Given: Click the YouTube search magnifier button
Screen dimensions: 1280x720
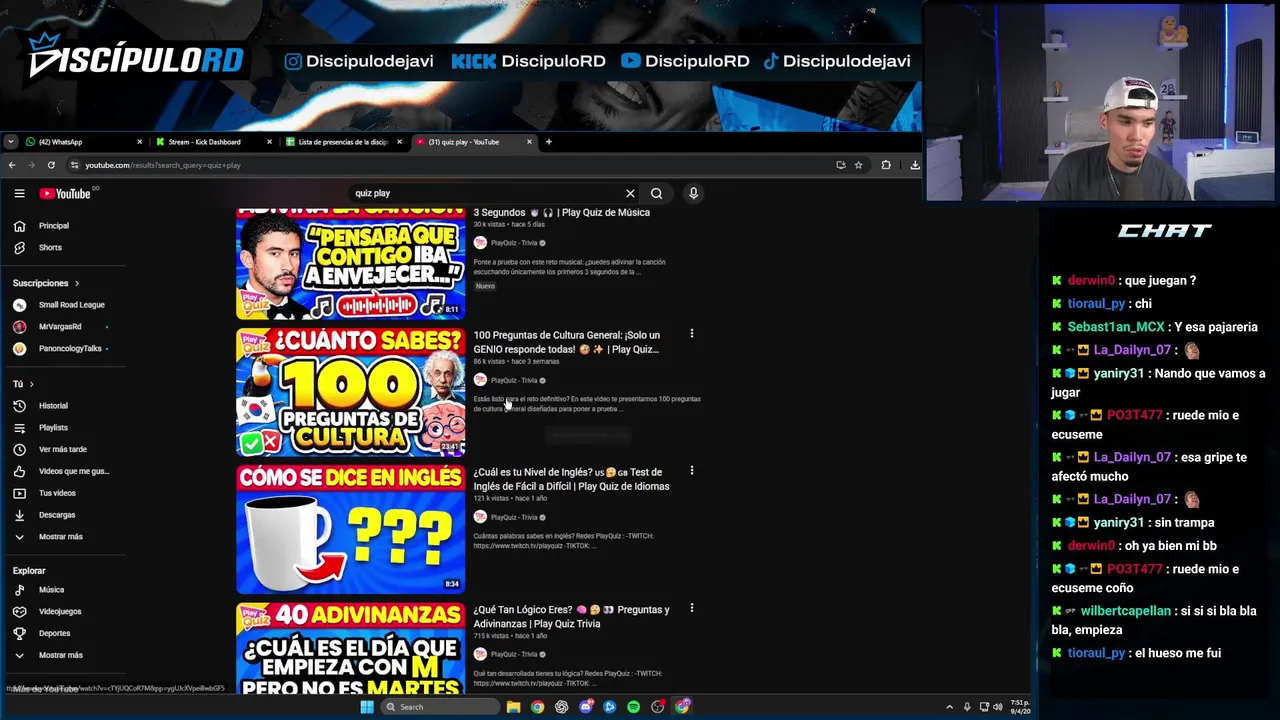Looking at the screenshot, I should 656,193.
